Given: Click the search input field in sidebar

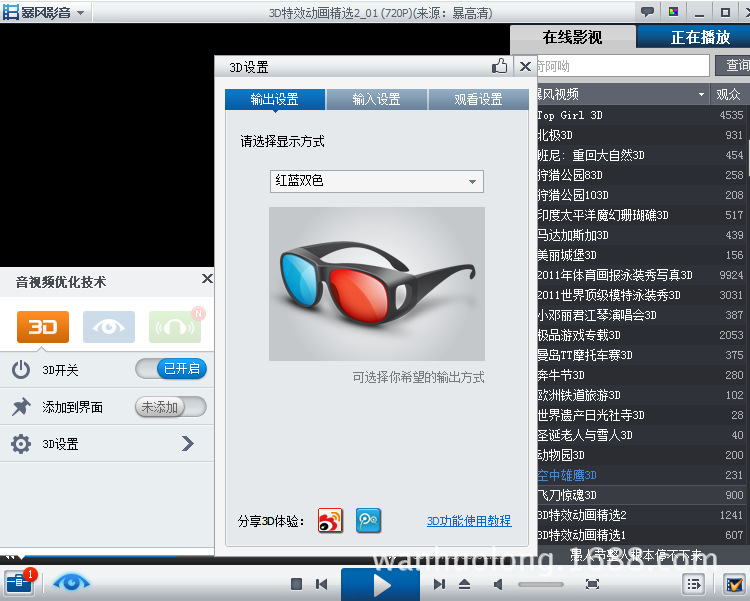Looking at the screenshot, I should click(x=622, y=66).
